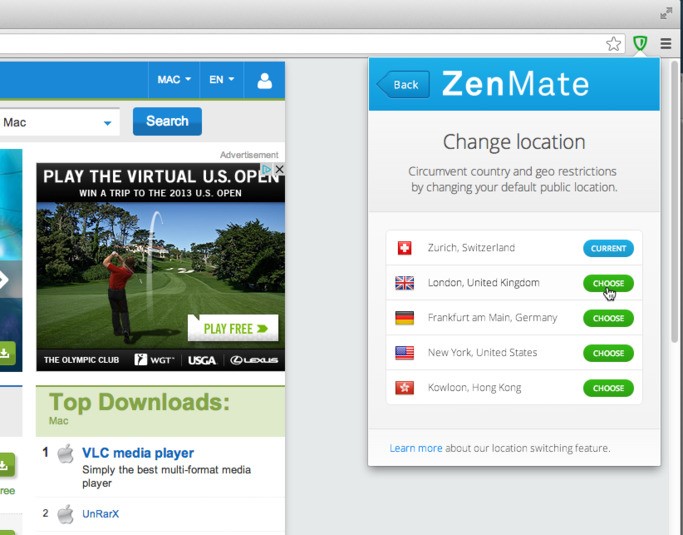
Task: Click the Germany flag icon
Action: click(x=404, y=318)
